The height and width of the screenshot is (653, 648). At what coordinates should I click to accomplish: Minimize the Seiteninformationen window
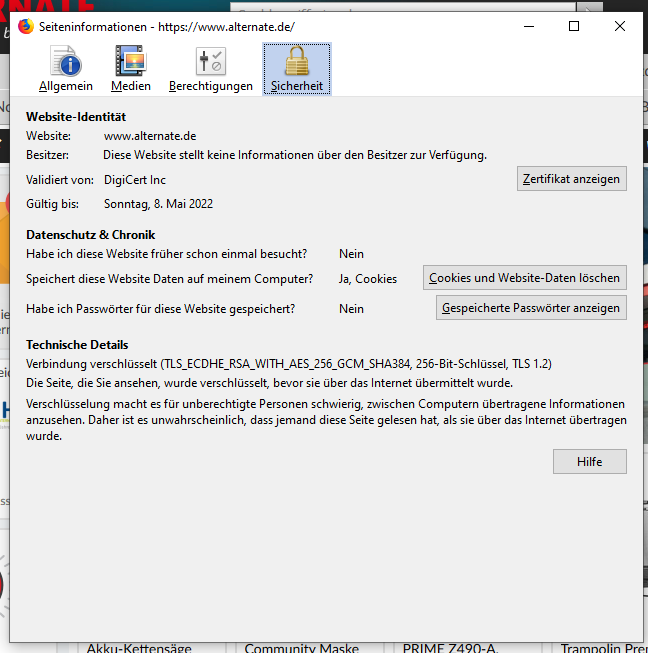529,26
